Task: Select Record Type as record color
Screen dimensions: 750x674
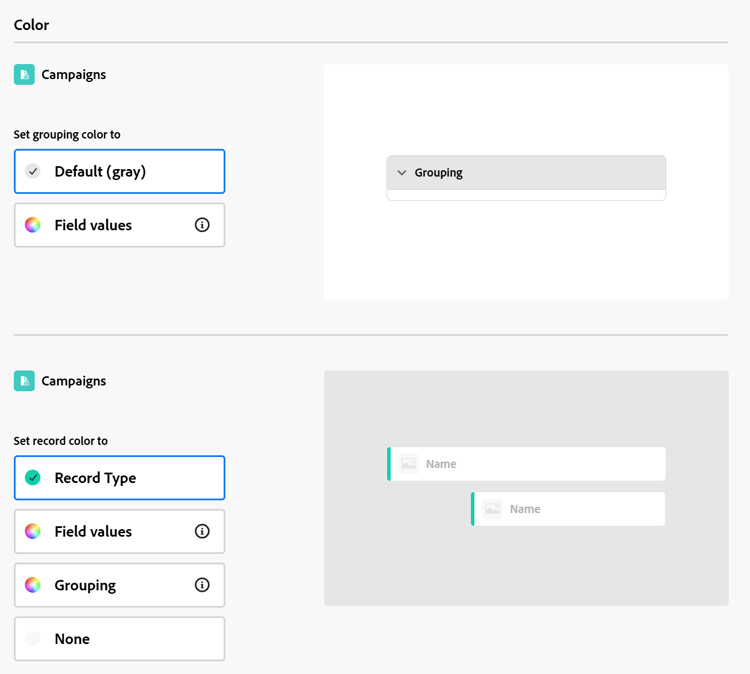Action: [x=119, y=478]
